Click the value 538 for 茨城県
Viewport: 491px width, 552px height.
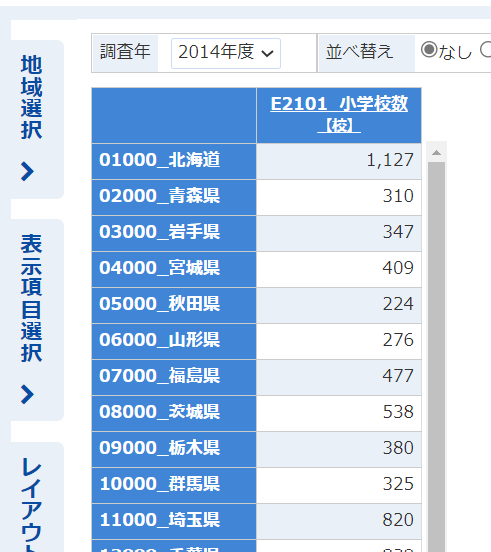tap(398, 412)
